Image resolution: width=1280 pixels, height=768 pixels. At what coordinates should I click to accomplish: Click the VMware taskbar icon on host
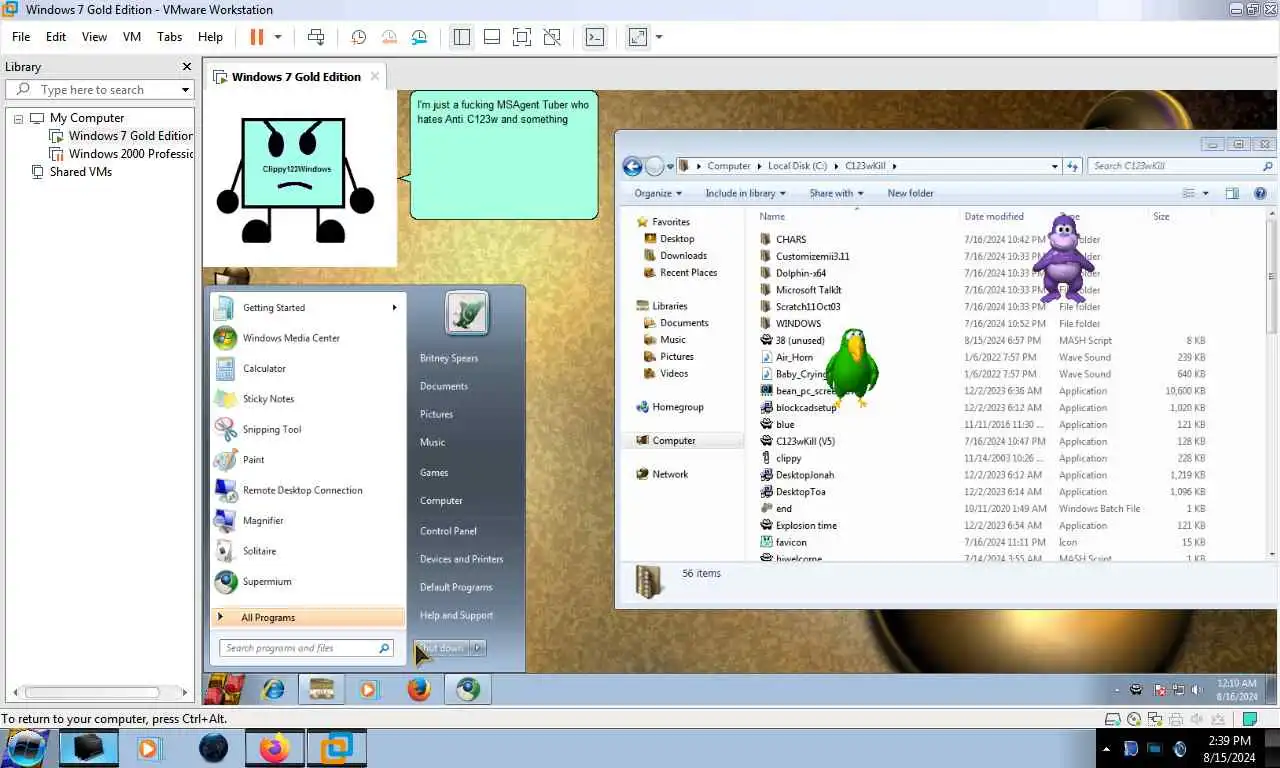(335, 748)
